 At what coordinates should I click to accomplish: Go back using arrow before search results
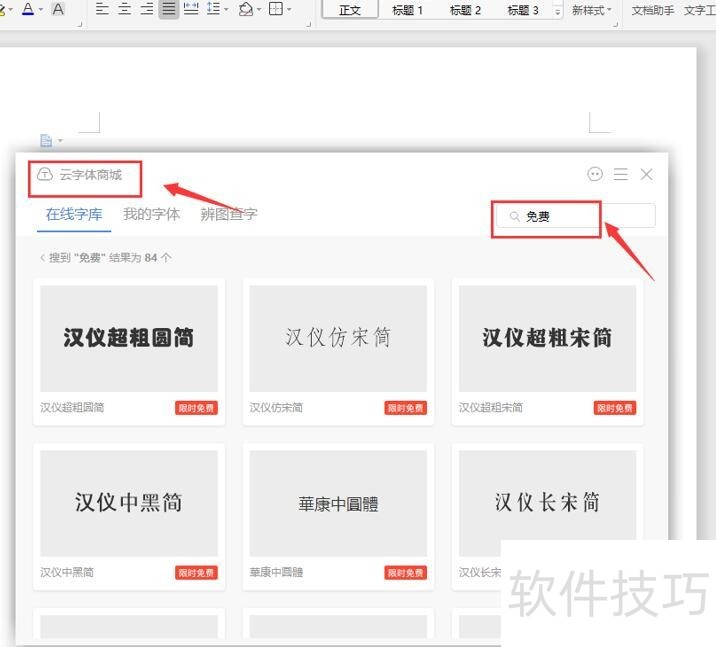tap(42, 258)
